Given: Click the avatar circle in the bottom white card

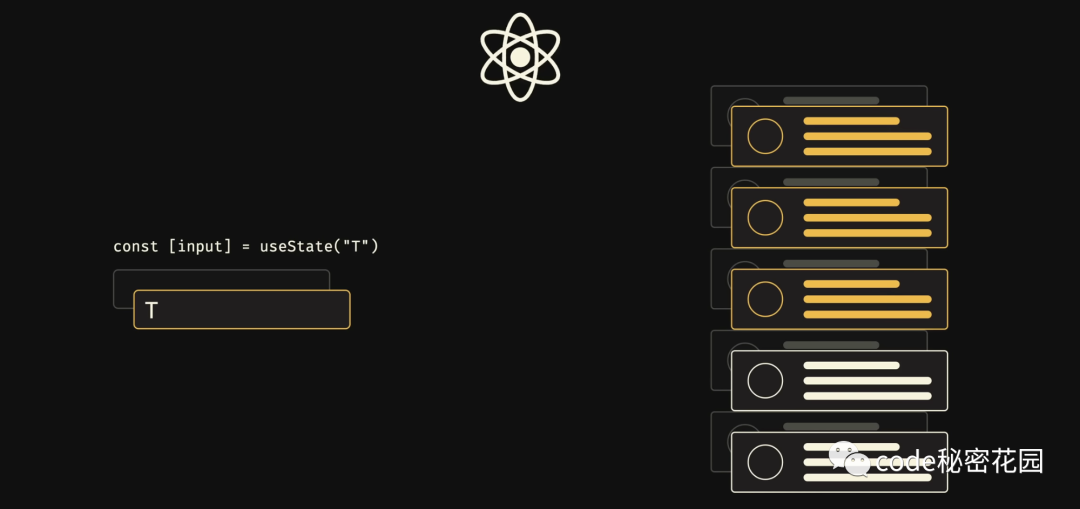Looking at the screenshot, I should 765,462.
